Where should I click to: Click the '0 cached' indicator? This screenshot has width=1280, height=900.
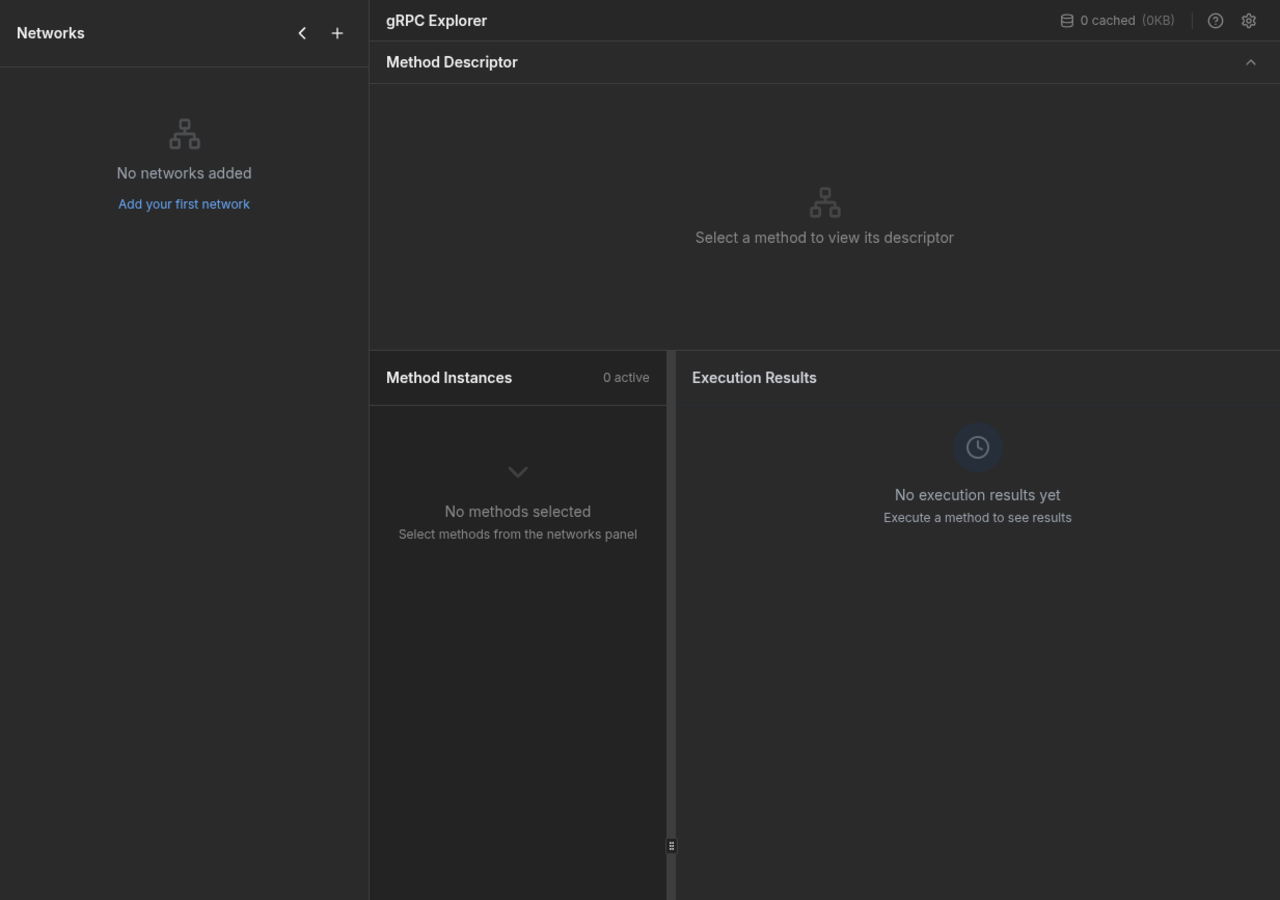pyautogui.click(x=1107, y=21)
